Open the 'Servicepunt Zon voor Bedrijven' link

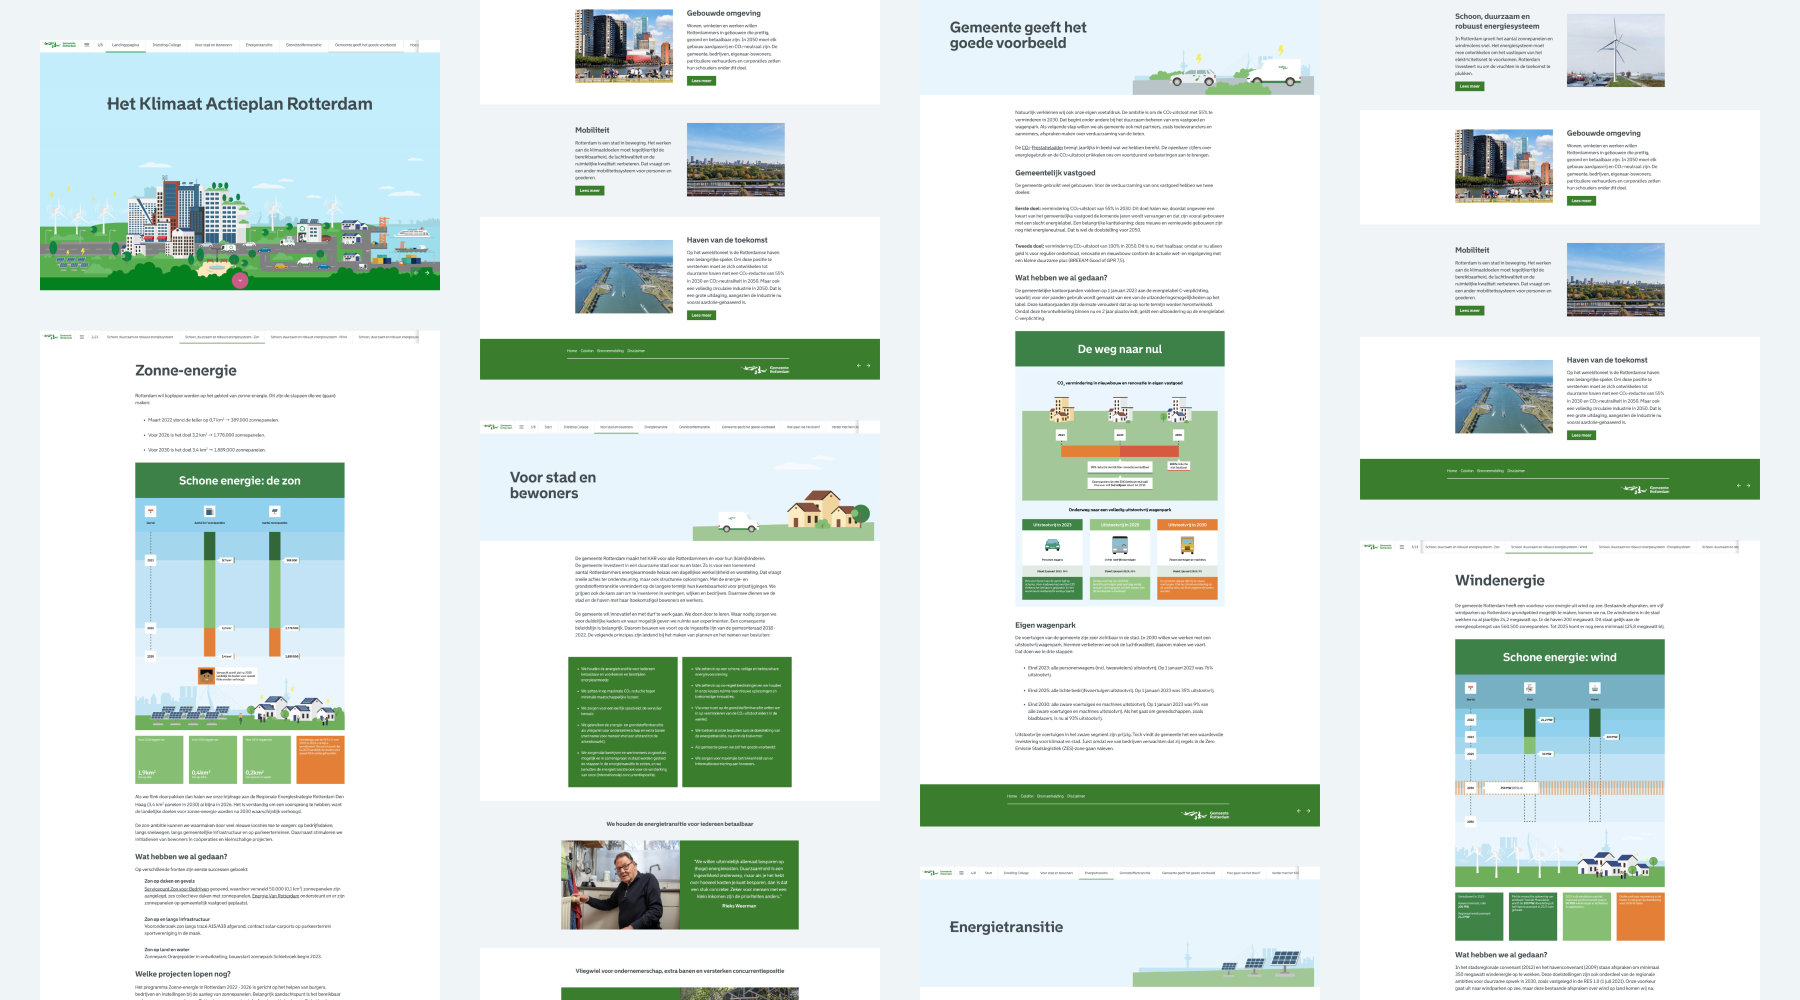(x=176, y=890)
